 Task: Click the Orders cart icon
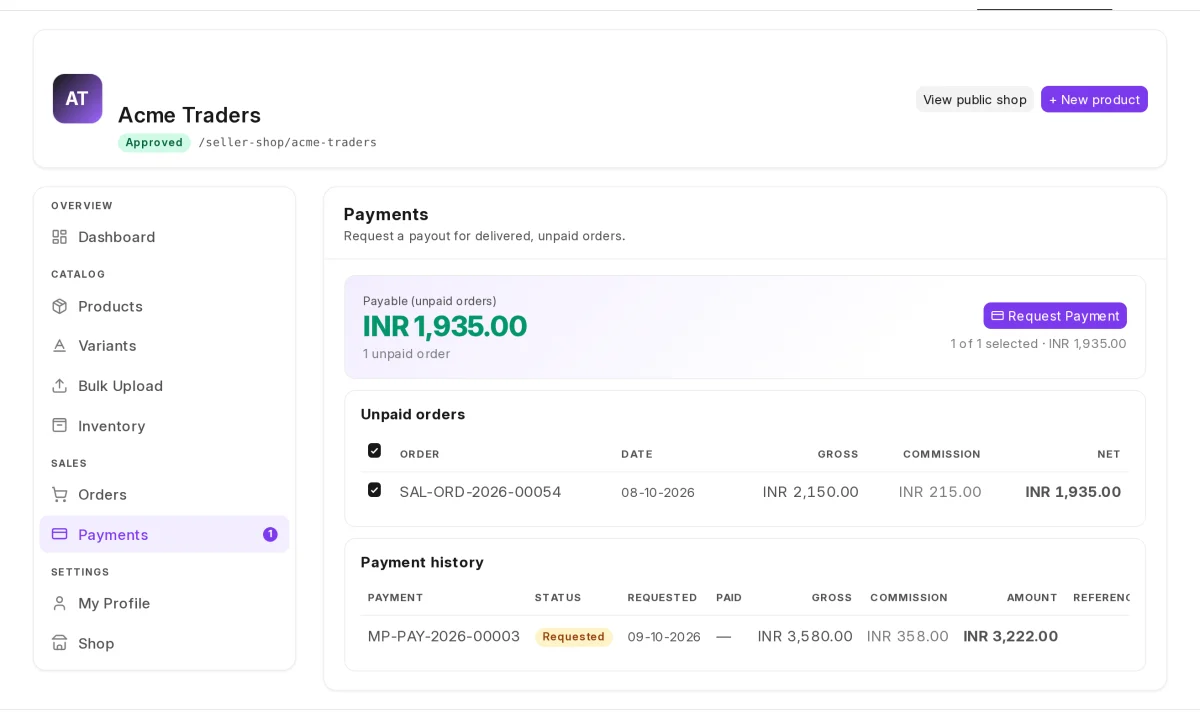60,495
